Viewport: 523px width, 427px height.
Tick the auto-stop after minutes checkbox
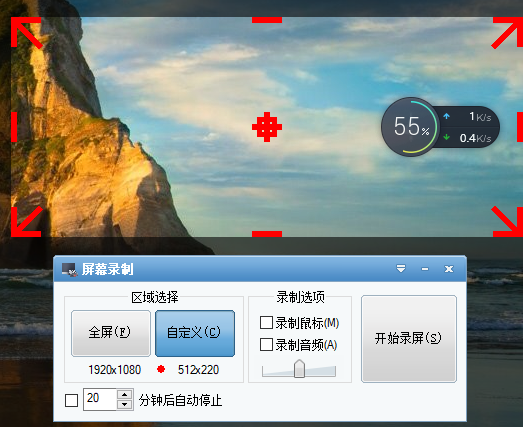pos(71,400)
